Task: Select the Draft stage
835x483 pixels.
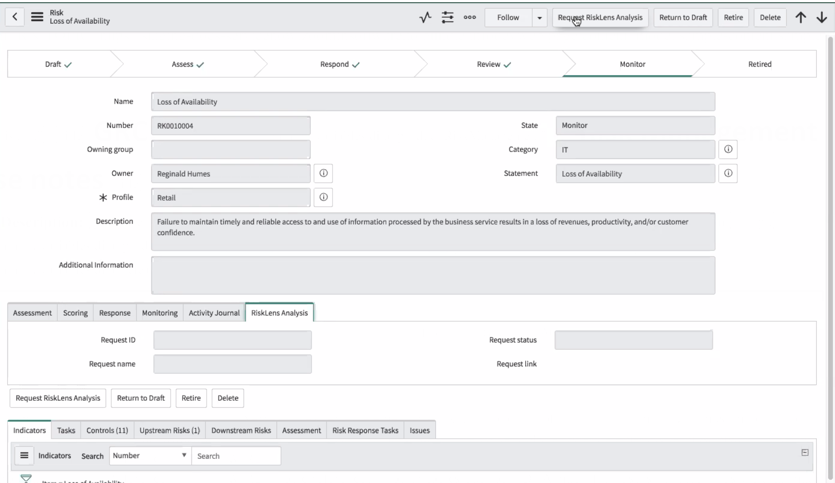Action: (59, 64)
